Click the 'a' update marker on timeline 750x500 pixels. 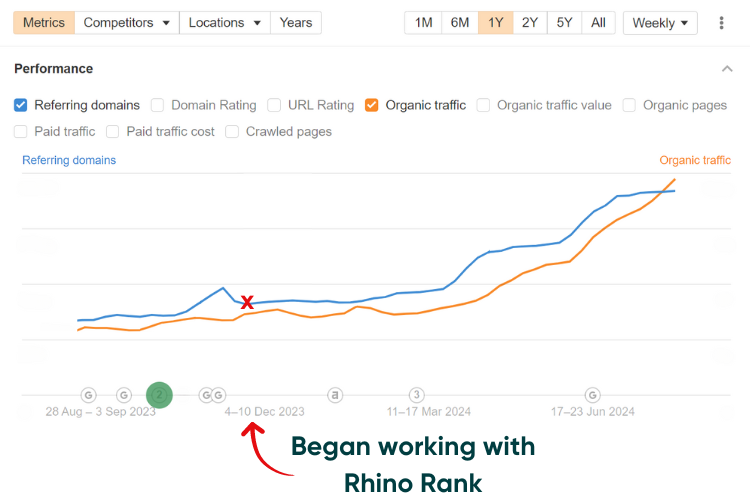click(335, 395)
